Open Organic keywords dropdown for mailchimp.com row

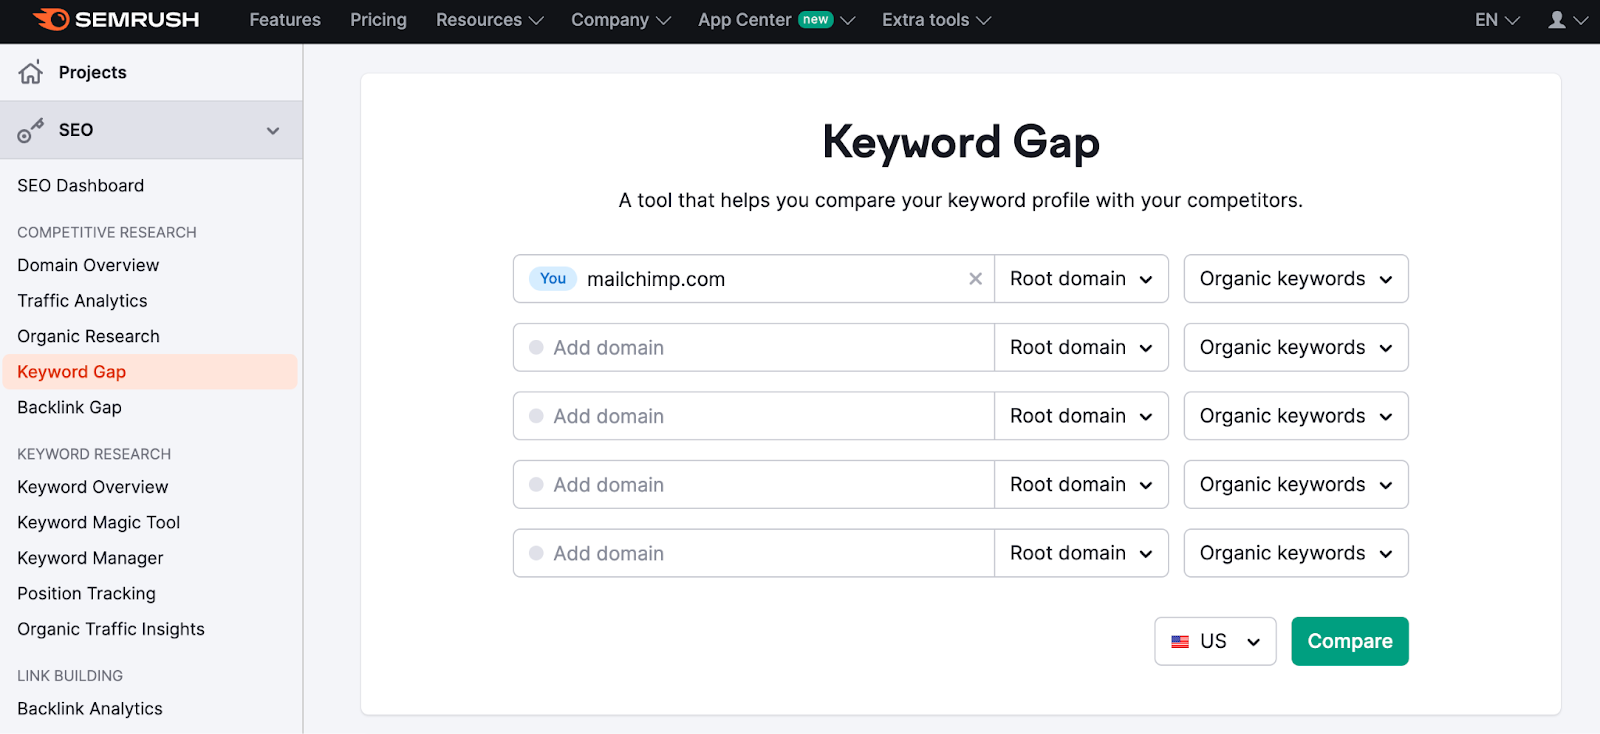[1296, 279]
